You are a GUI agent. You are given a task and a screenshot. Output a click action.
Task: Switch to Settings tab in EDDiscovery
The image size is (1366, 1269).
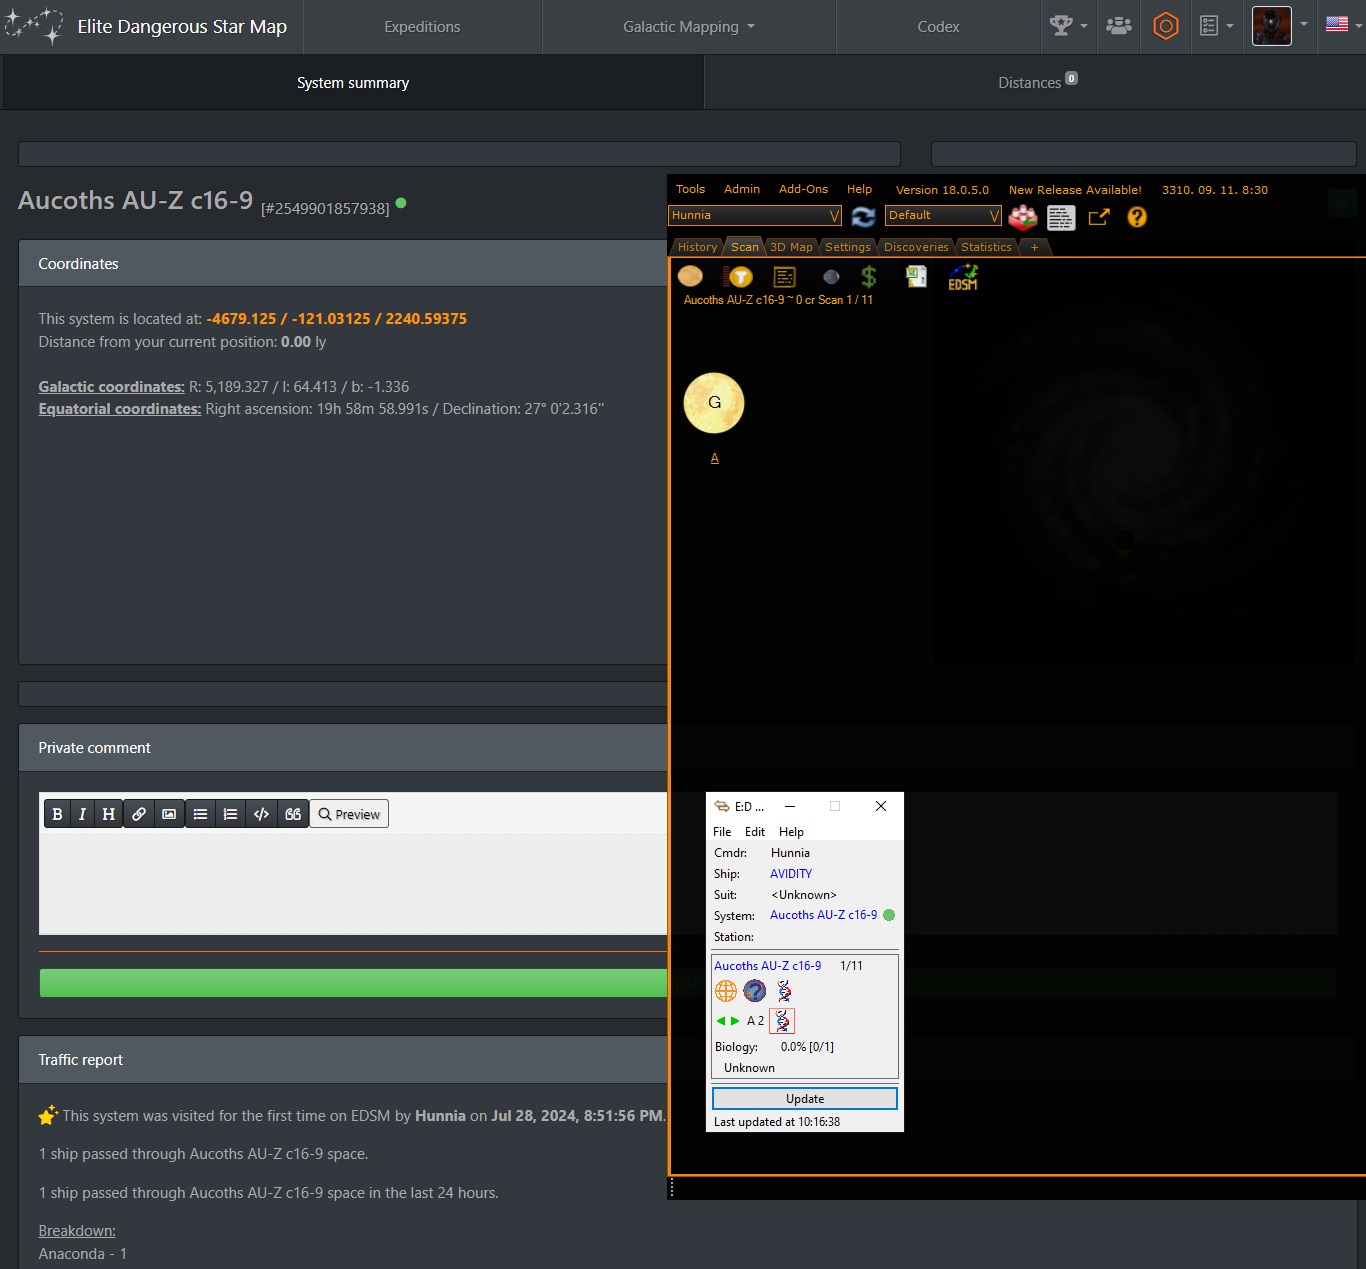848,247
